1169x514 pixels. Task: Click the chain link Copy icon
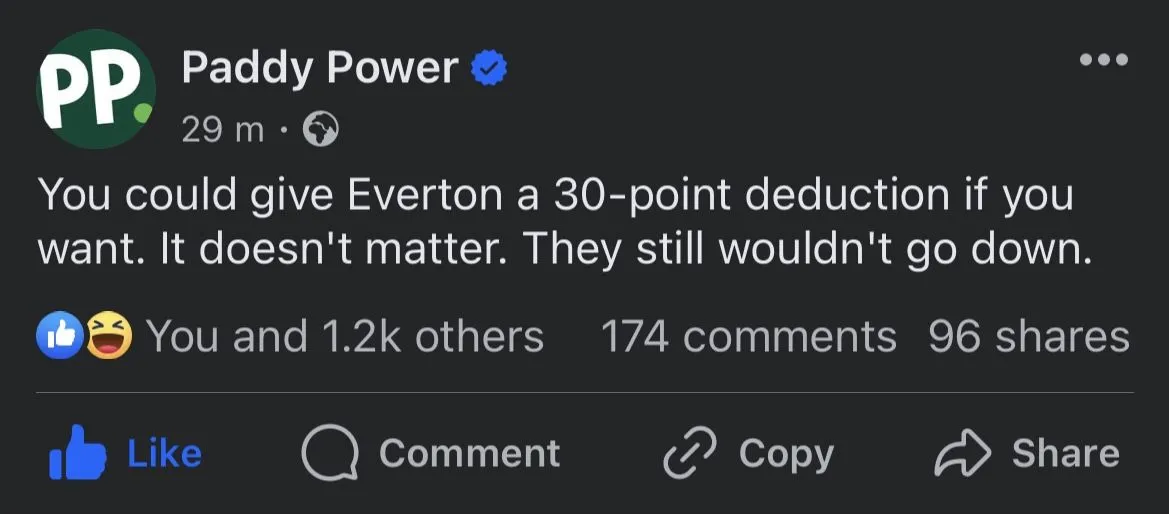pyautogui.click(x=691, y=455)
